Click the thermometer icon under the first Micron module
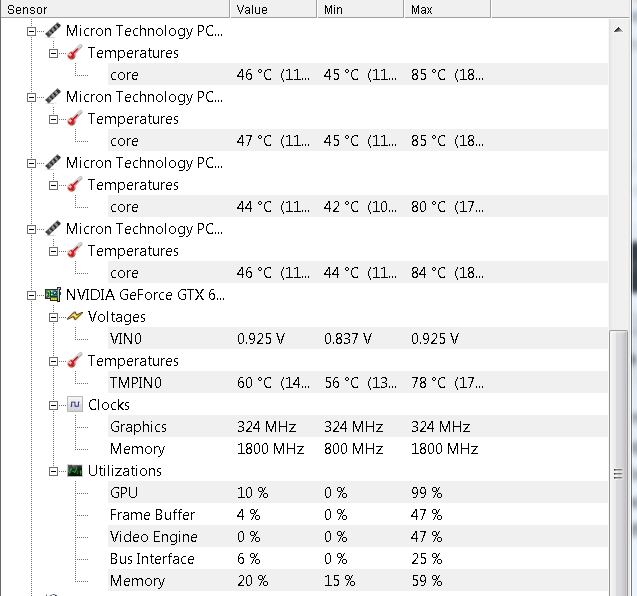The width and height of the screenshot is (637, 596). [75, 52]
